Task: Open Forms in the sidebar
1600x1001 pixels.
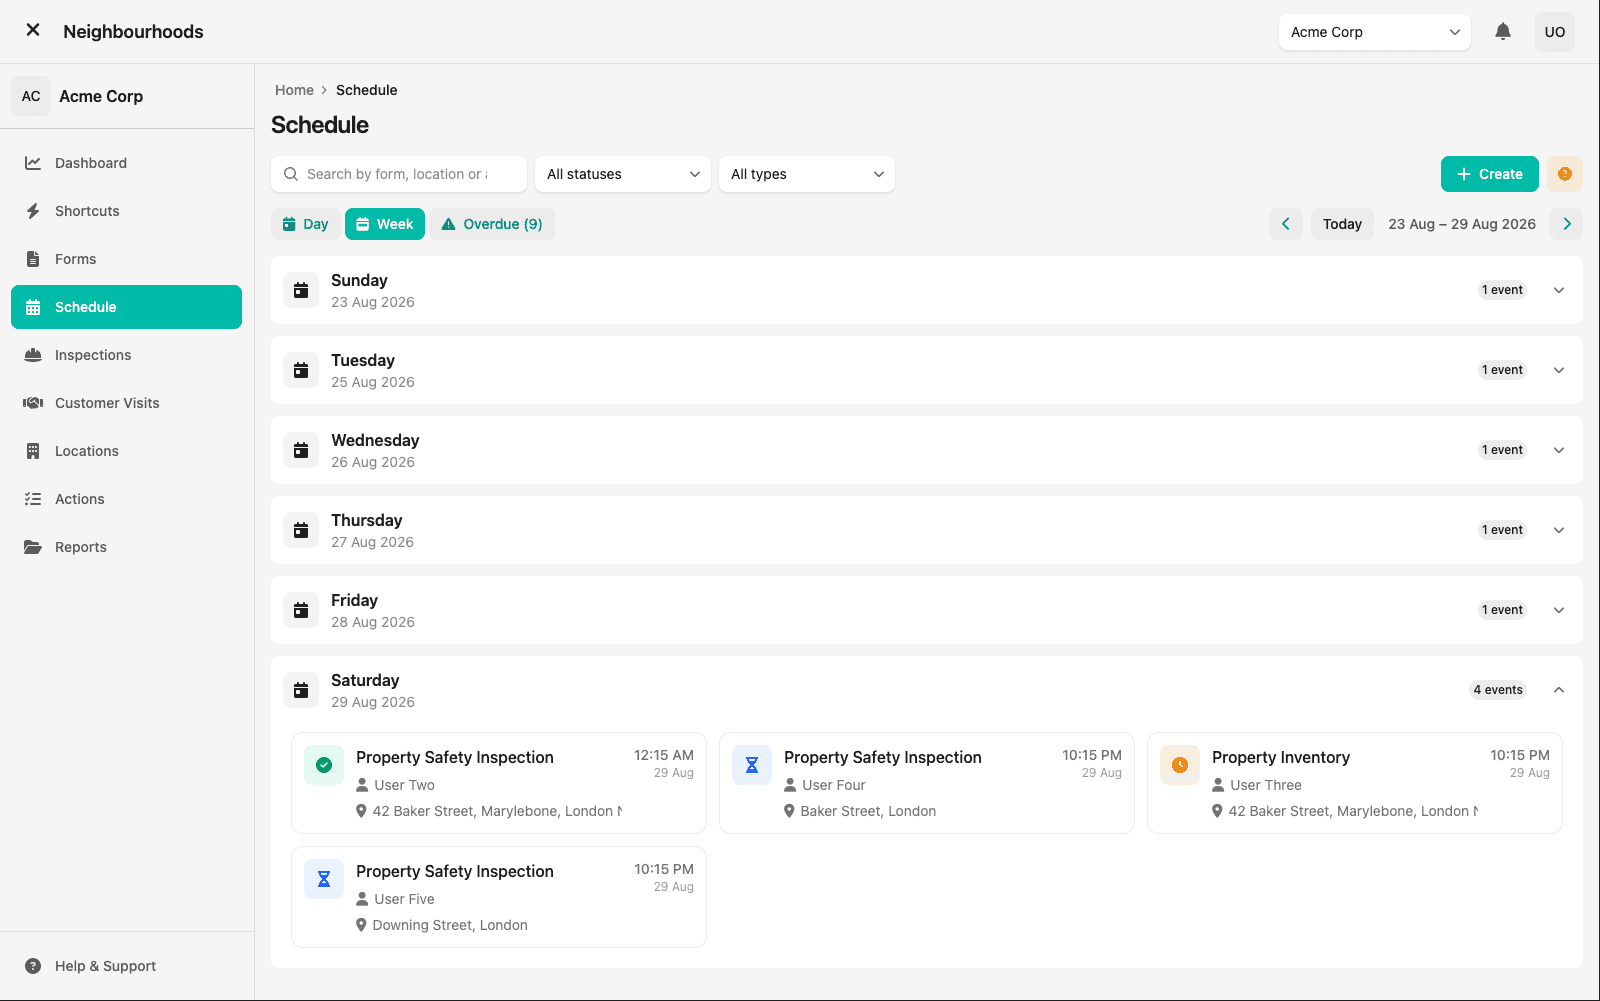Action: (x=126, y=259)
